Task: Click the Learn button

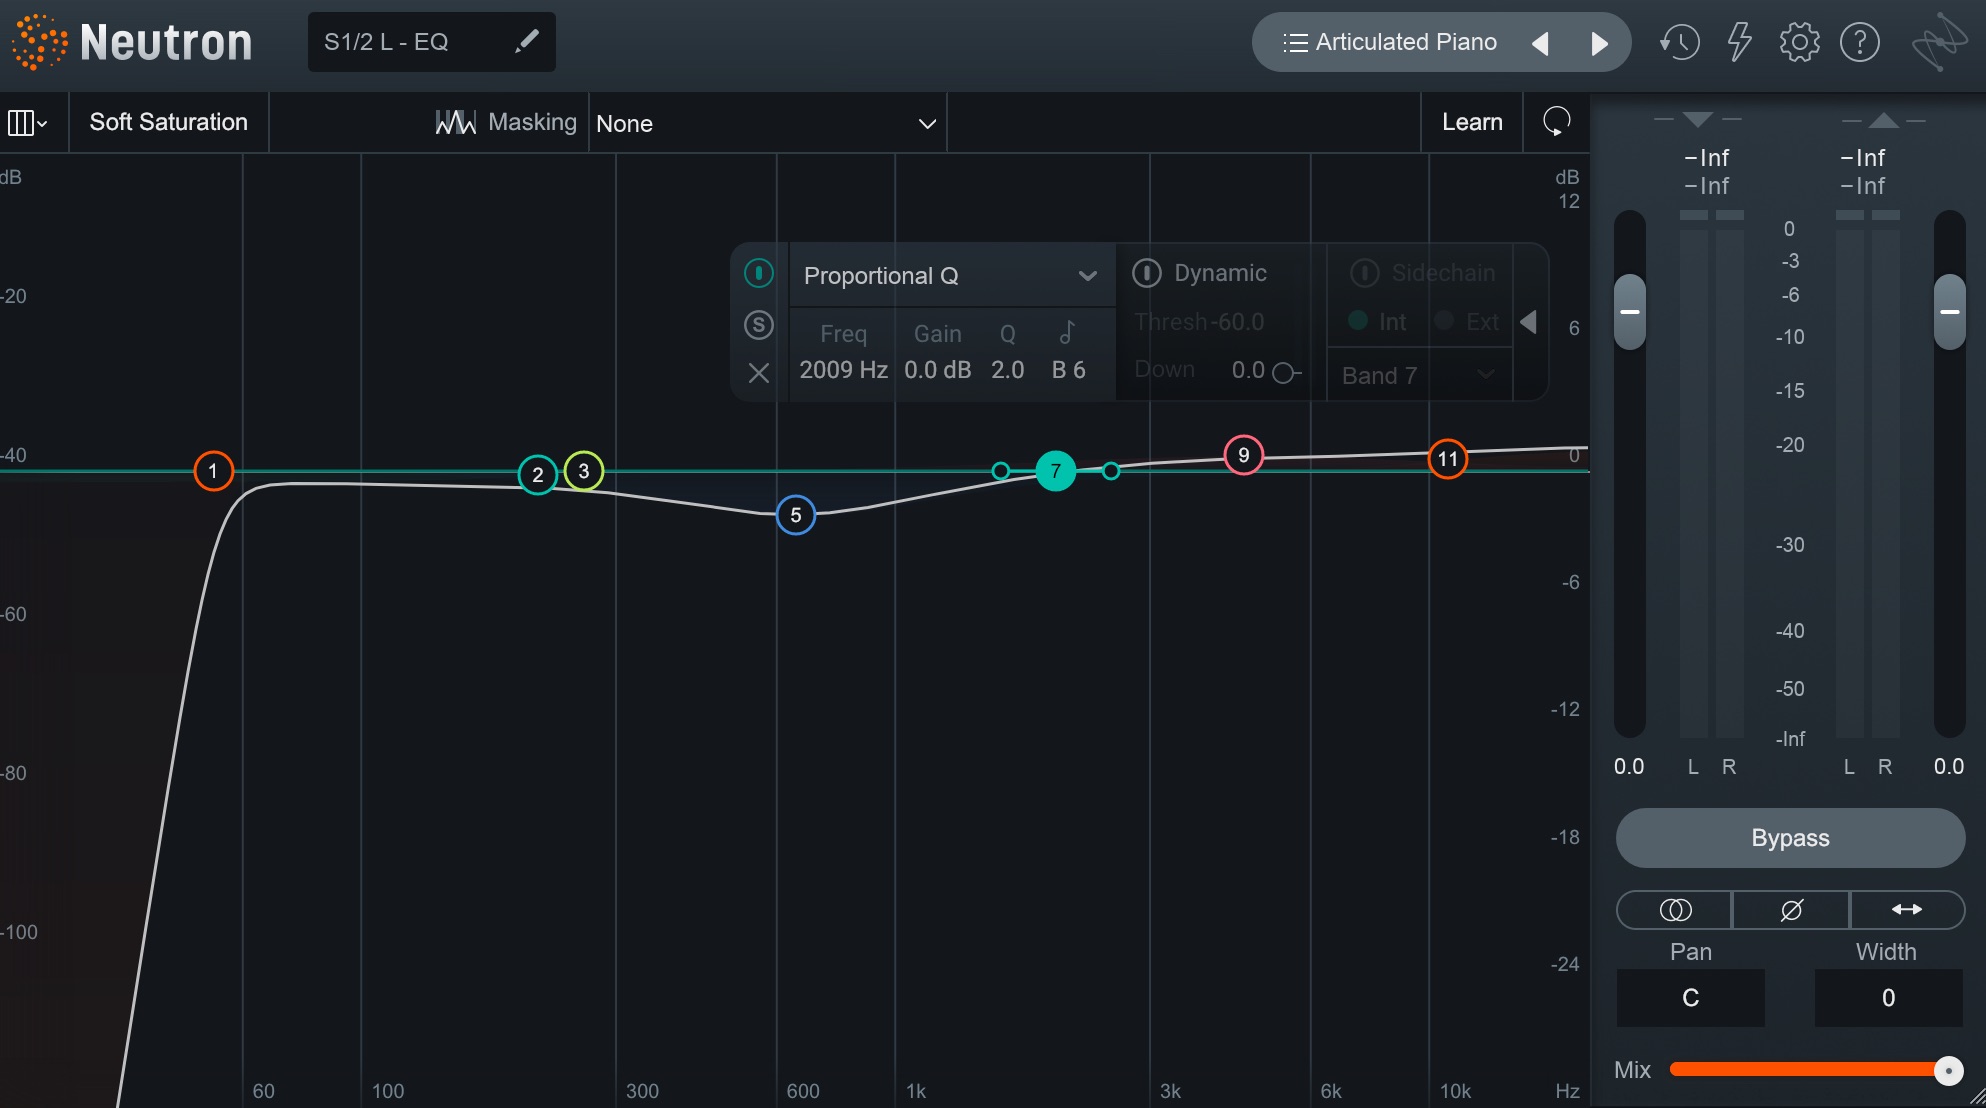Action: pos(1472,122)
